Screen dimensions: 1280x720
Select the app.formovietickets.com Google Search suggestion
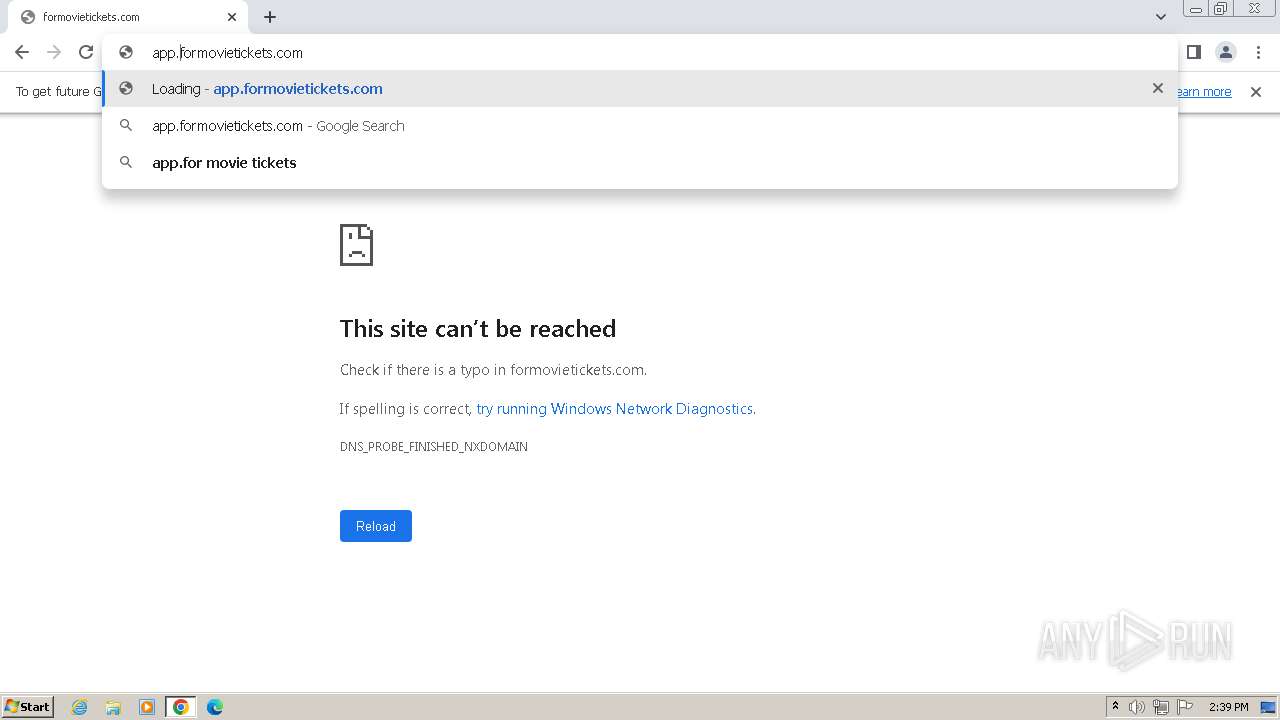640,126
